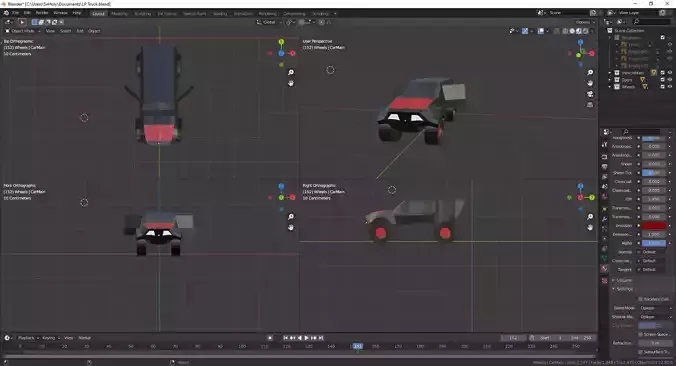This screenshot has height=366, width=676.
Task: Click pan hand icon in bottom-left orthographic viewport
Action: (291, 227)
